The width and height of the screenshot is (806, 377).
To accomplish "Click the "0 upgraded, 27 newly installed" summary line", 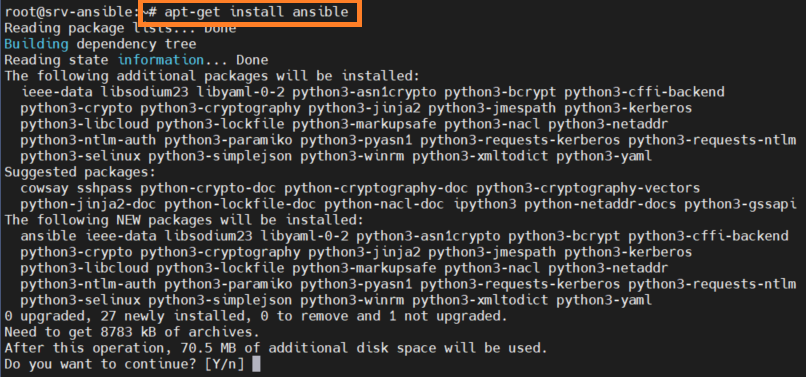I will [x=255, y=315].
